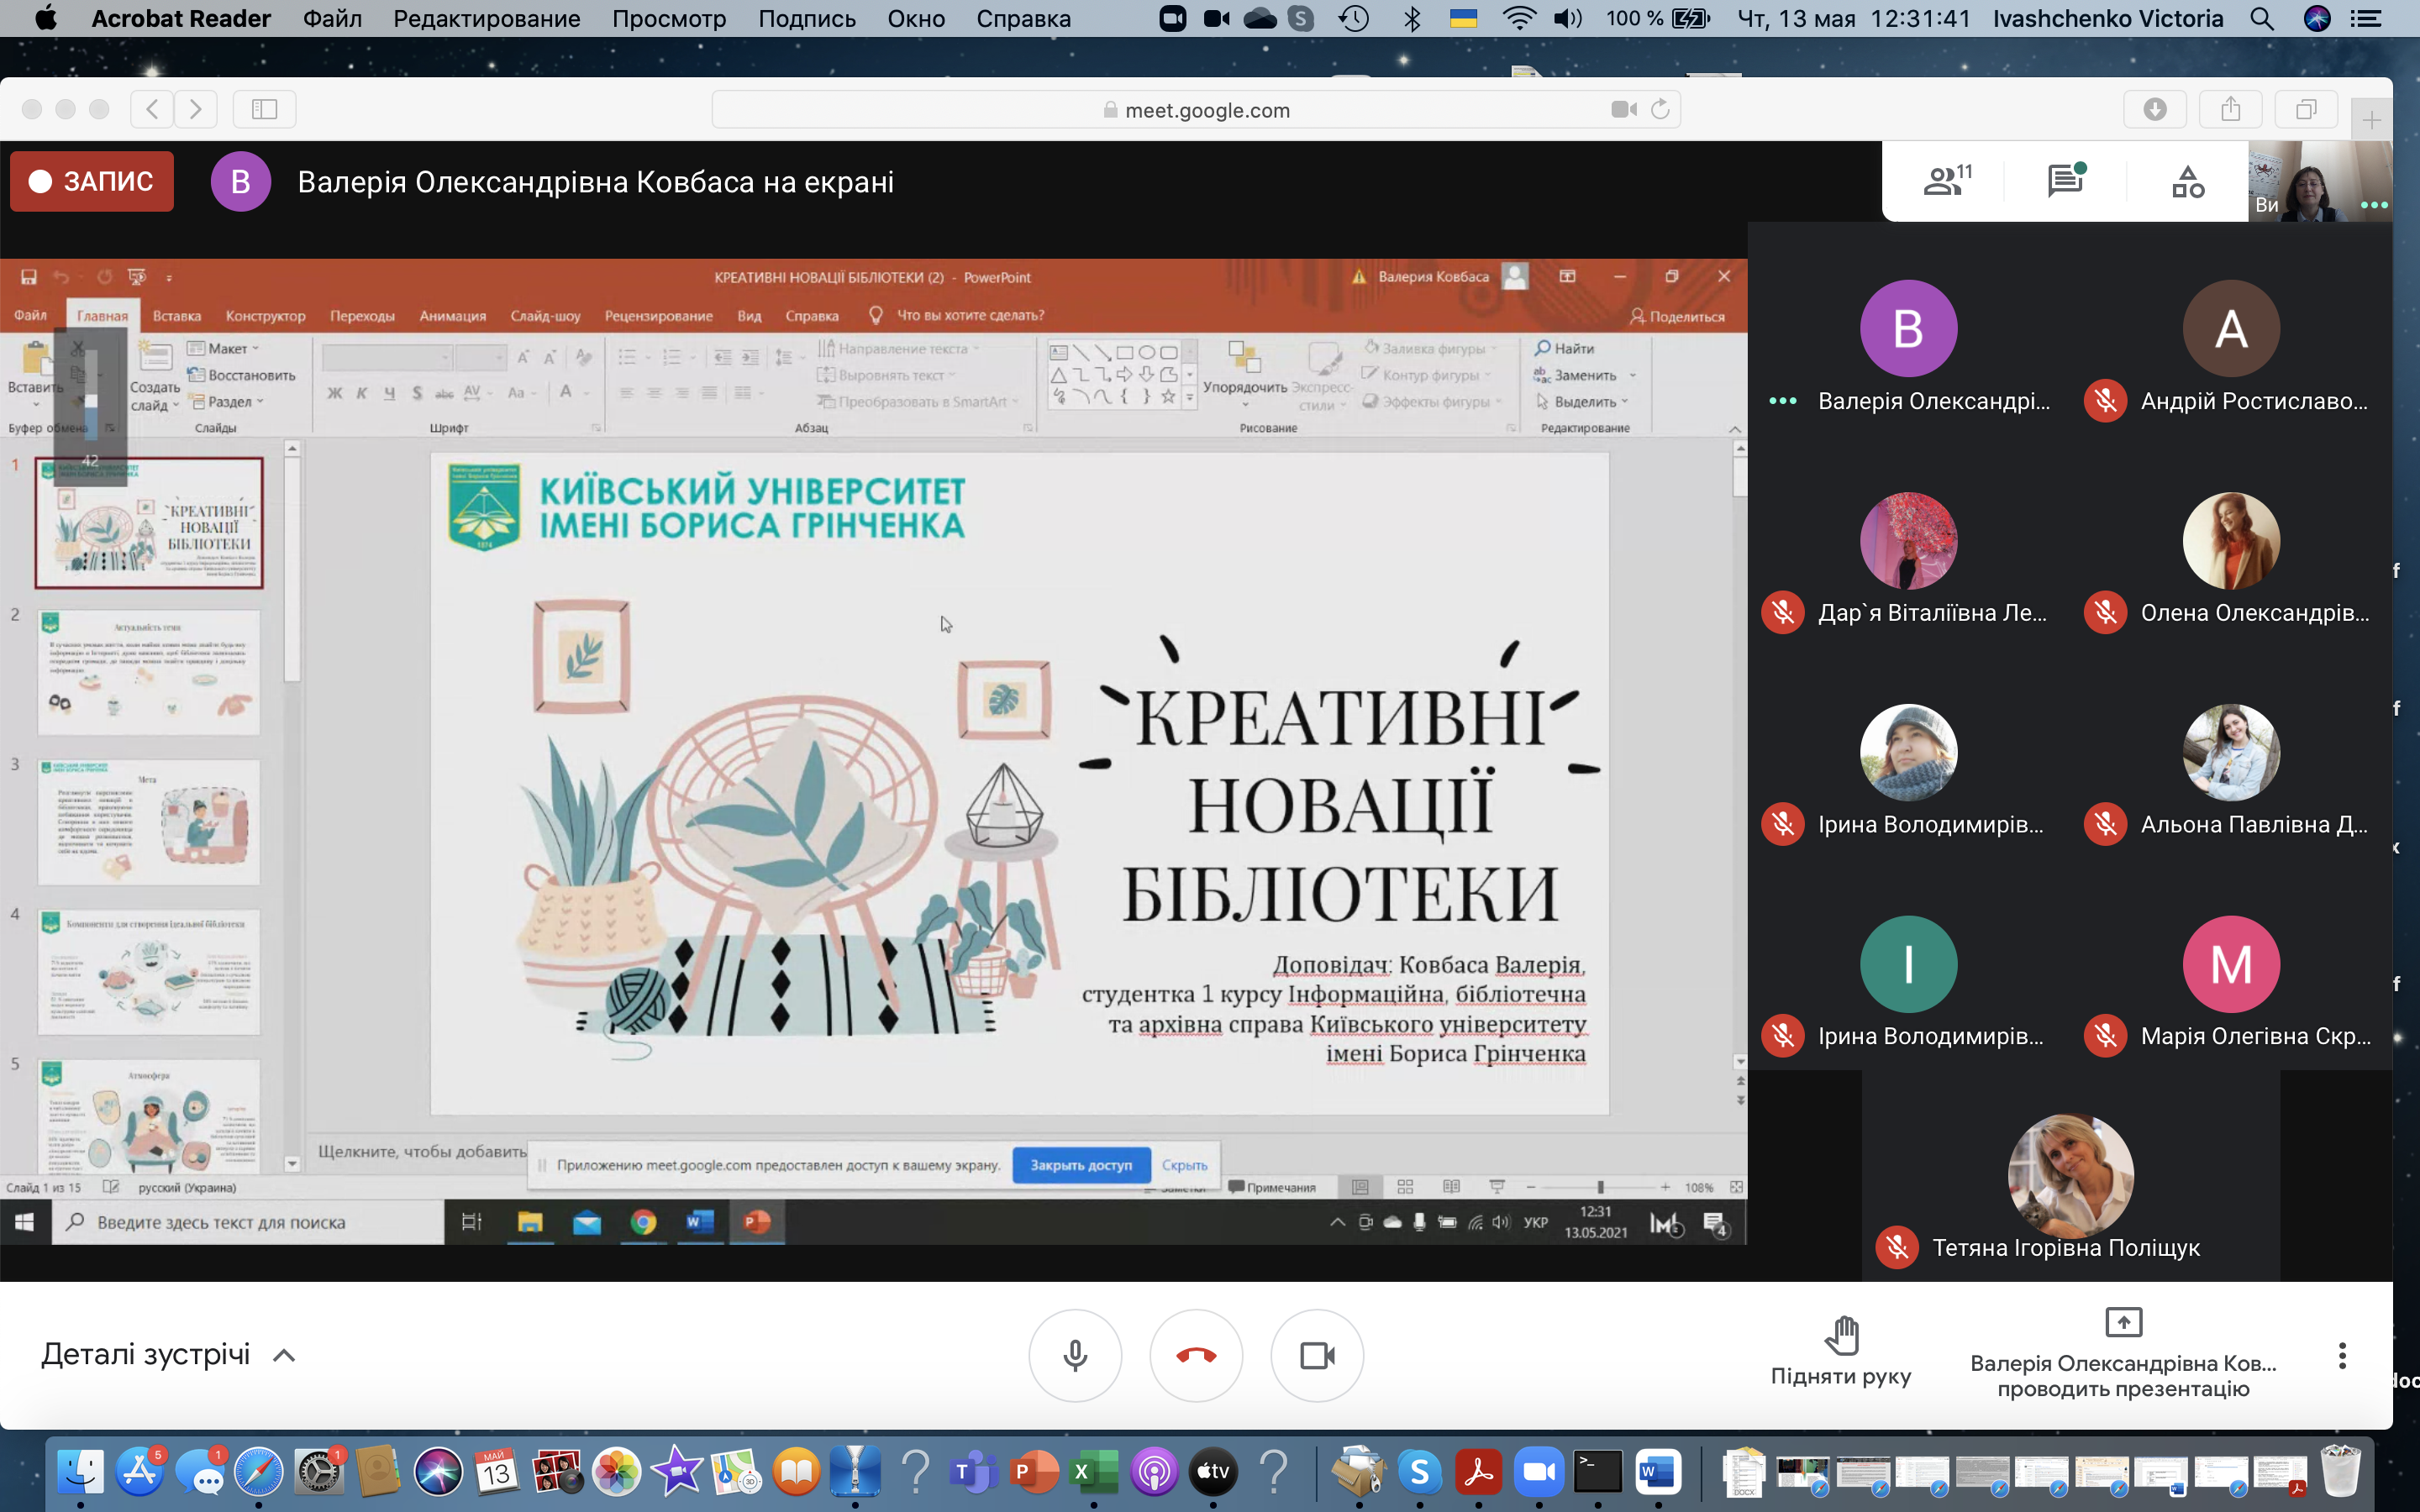2420x1512 pixels.
Task: Toggle the microphone mute button
Action: [x=1075, y=1356]
